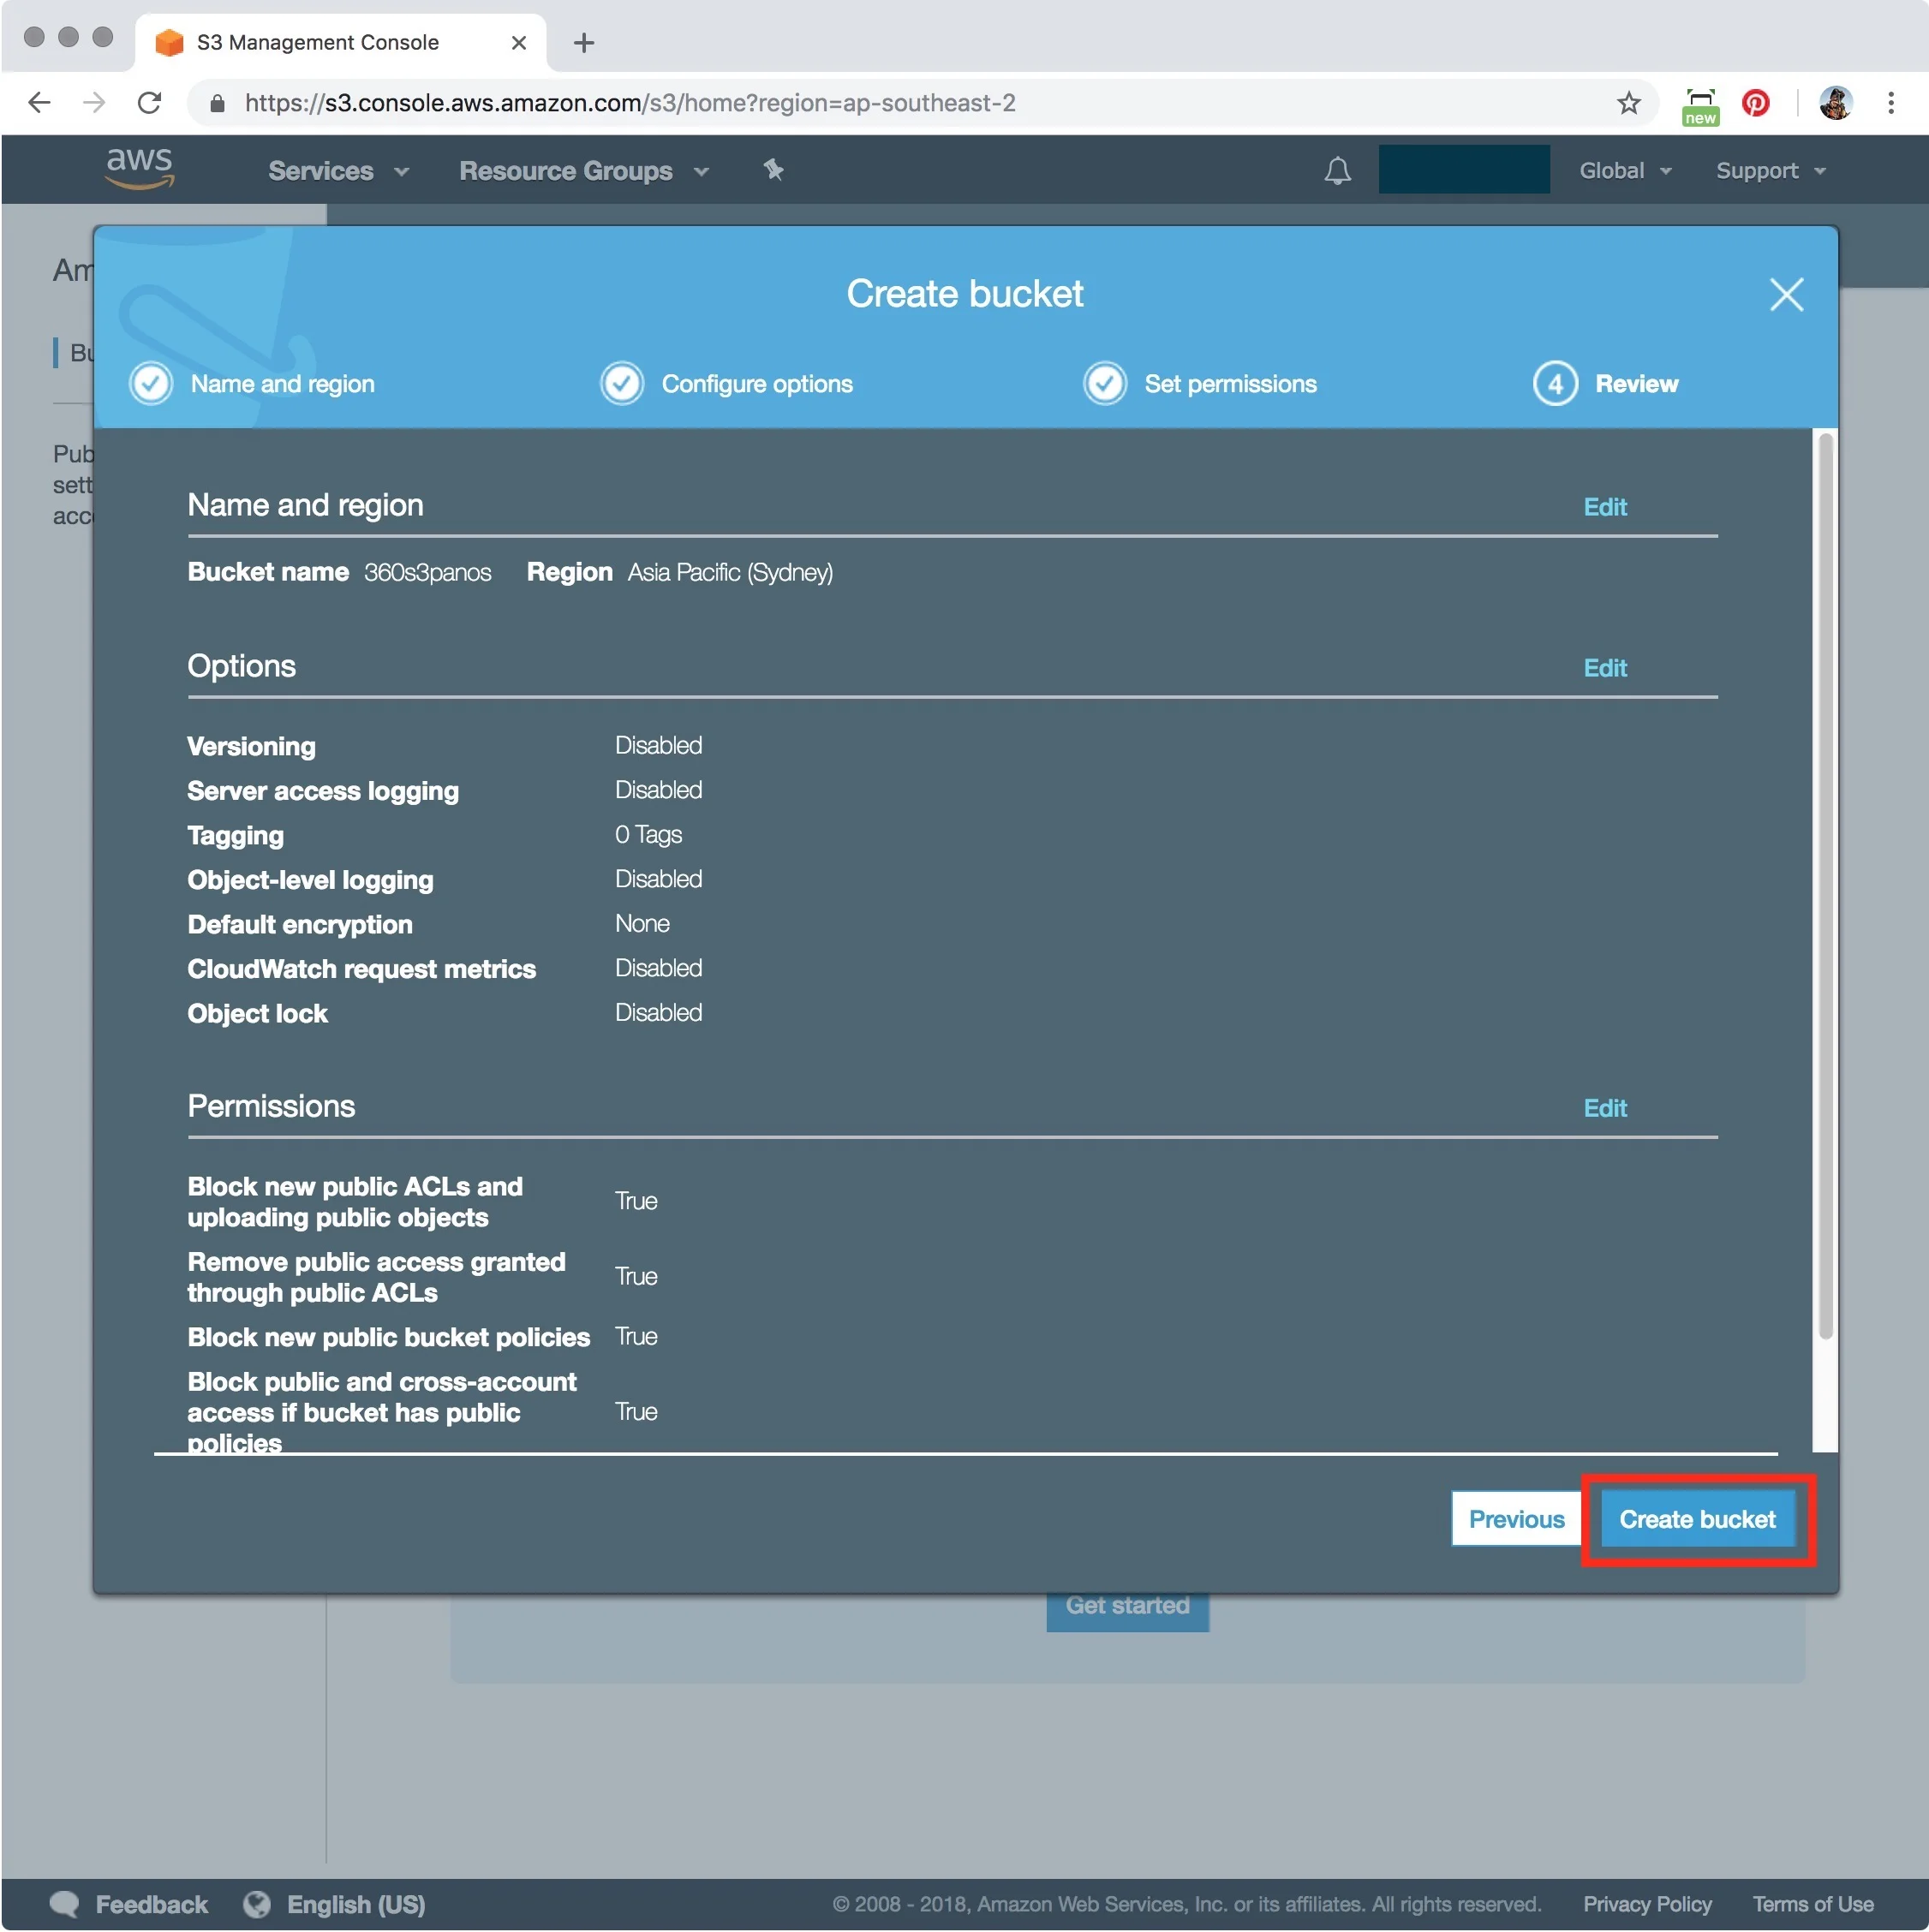
Task: Open the Services dropdown menu
Action: coord(339,171)
